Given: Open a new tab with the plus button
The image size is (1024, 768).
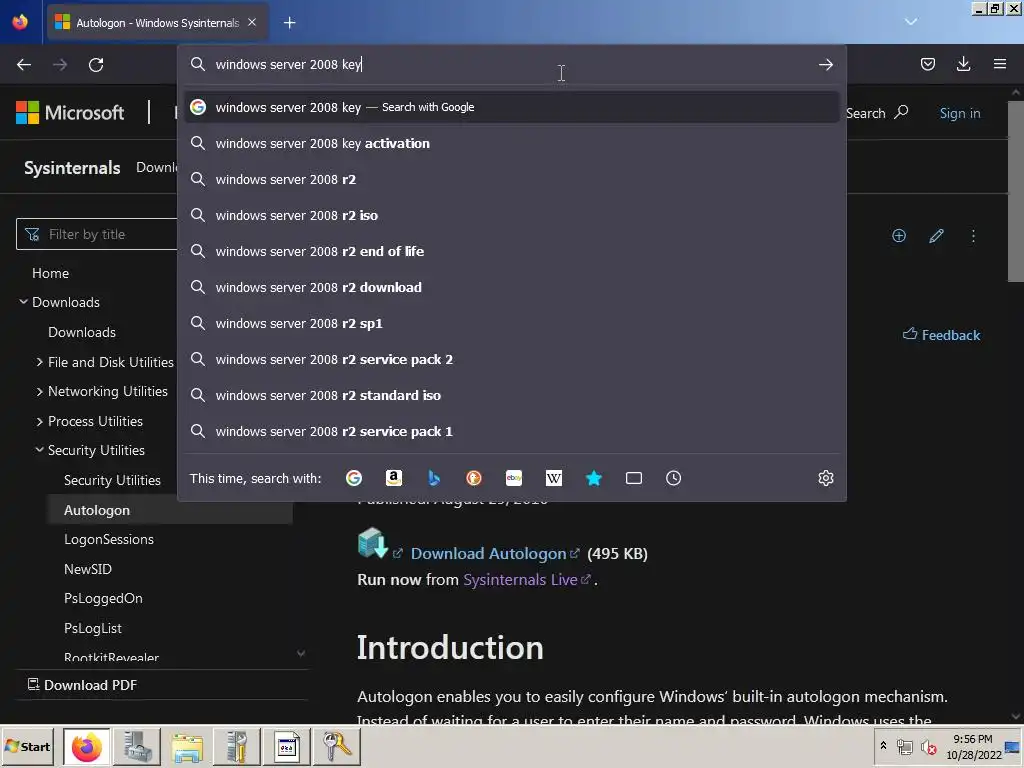Looking at the screenshot, I should pos(289,23).
